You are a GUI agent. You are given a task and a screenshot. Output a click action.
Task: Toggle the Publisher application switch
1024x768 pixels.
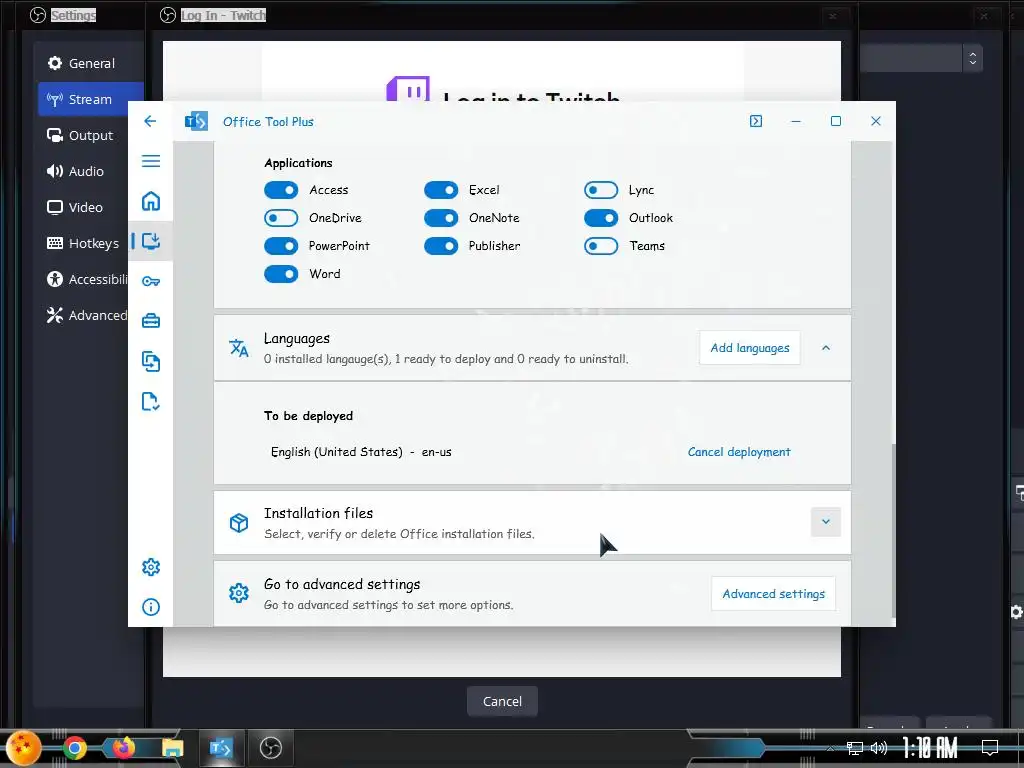tap(441, 246)
